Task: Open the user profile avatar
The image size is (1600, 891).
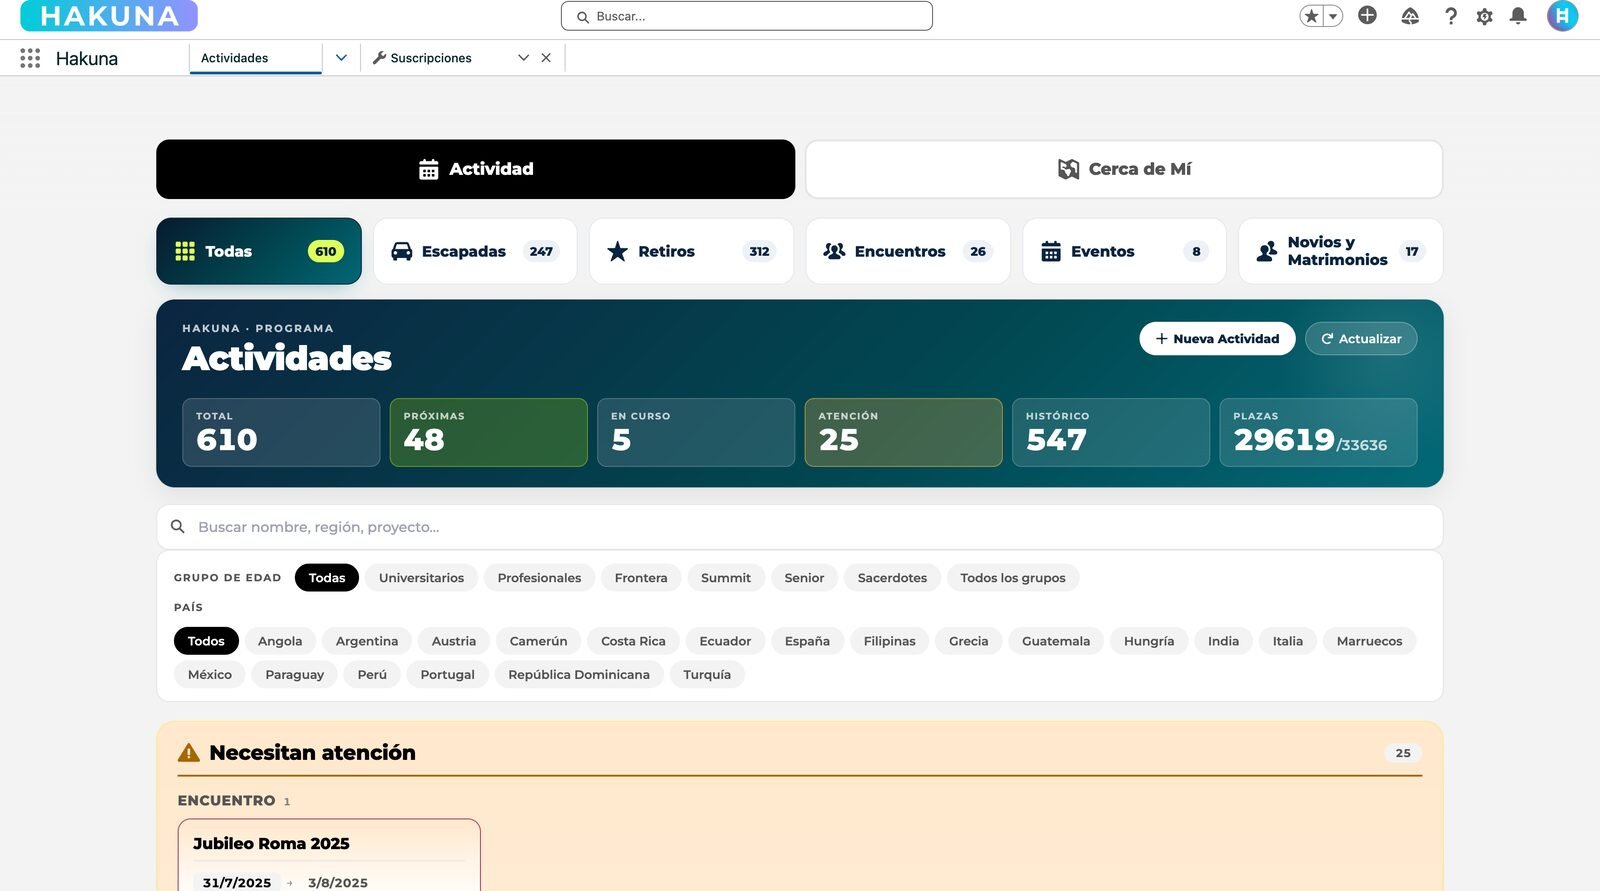Action: pyautogui.click(x=1562, y=16)
